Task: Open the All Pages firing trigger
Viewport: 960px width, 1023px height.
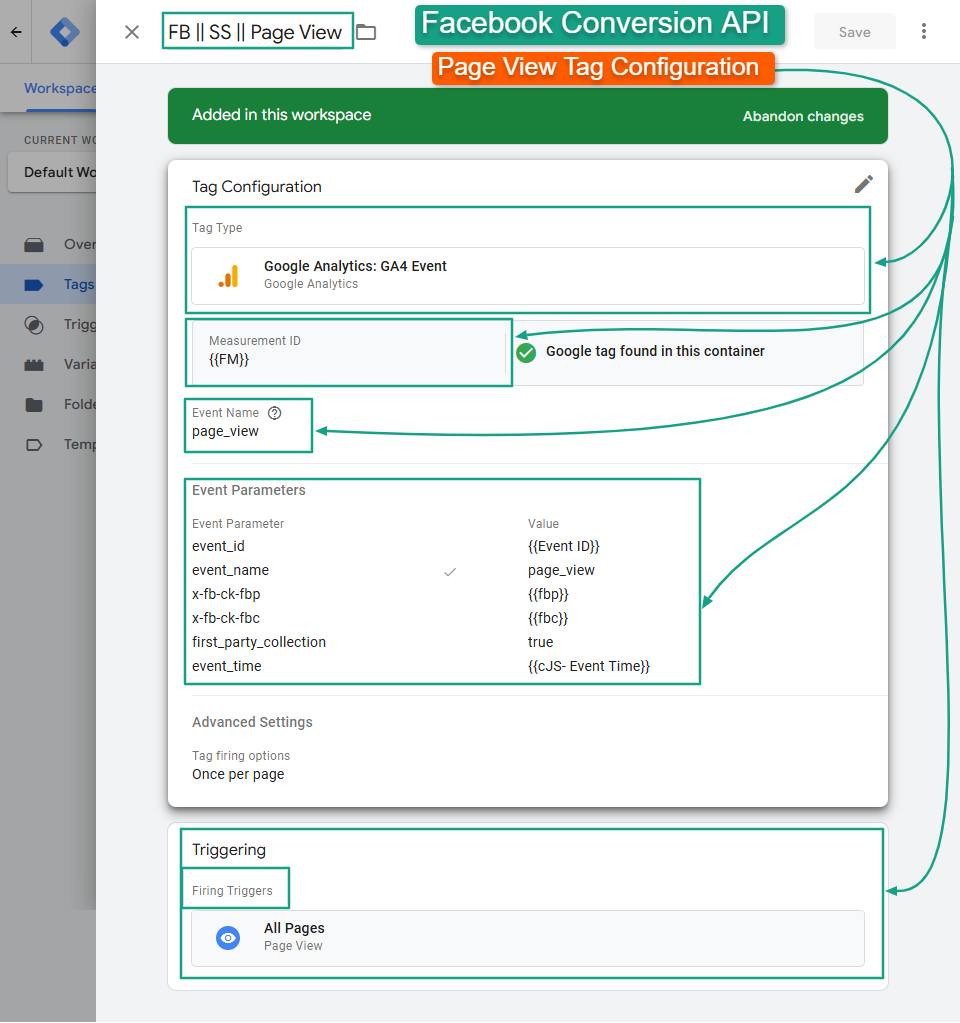Action: [527, 938]
